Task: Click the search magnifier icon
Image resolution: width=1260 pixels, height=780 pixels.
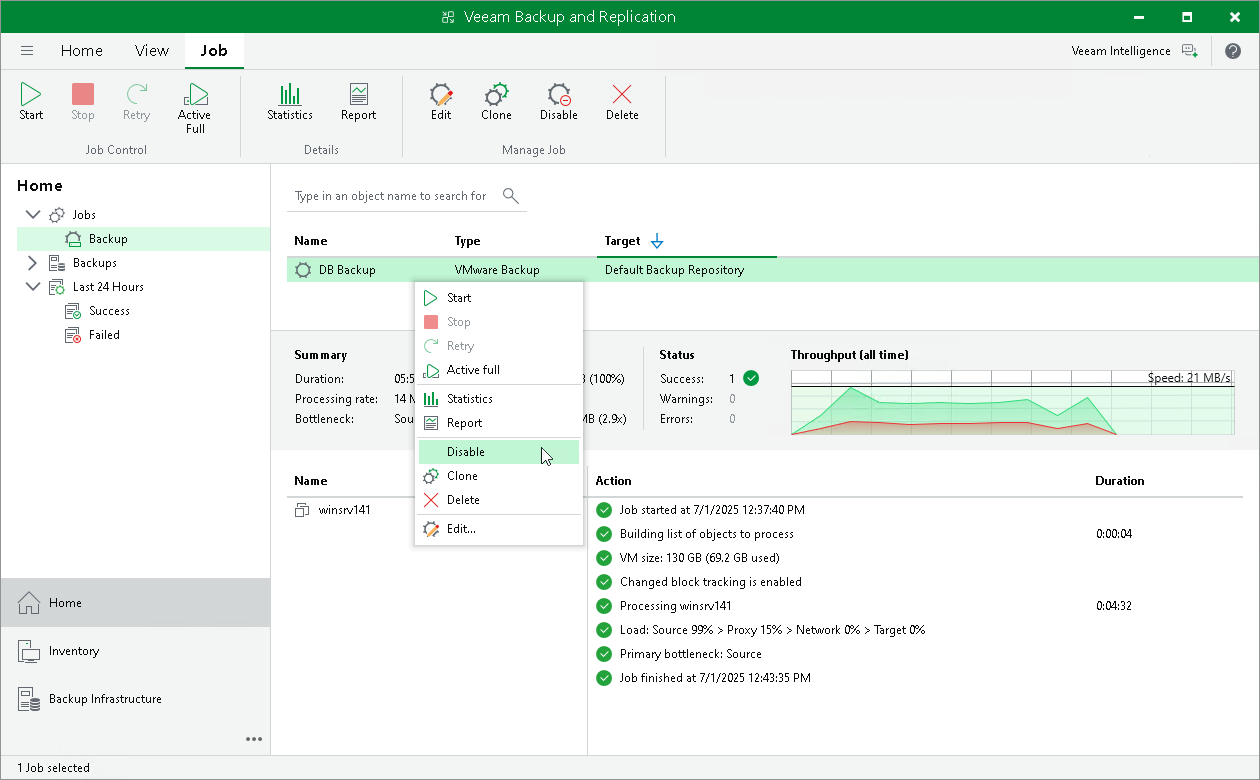Action: pos(510,195)
